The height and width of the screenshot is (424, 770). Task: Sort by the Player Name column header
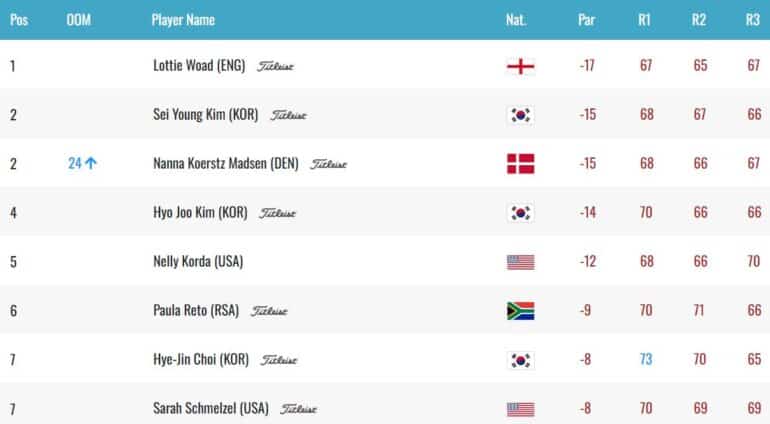183,20
